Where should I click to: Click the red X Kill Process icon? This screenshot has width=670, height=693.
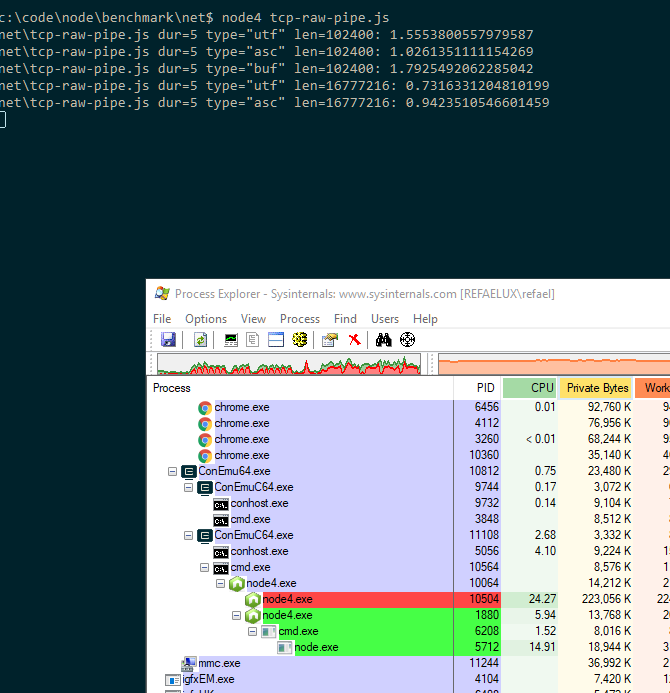click(x=354, y=340)
